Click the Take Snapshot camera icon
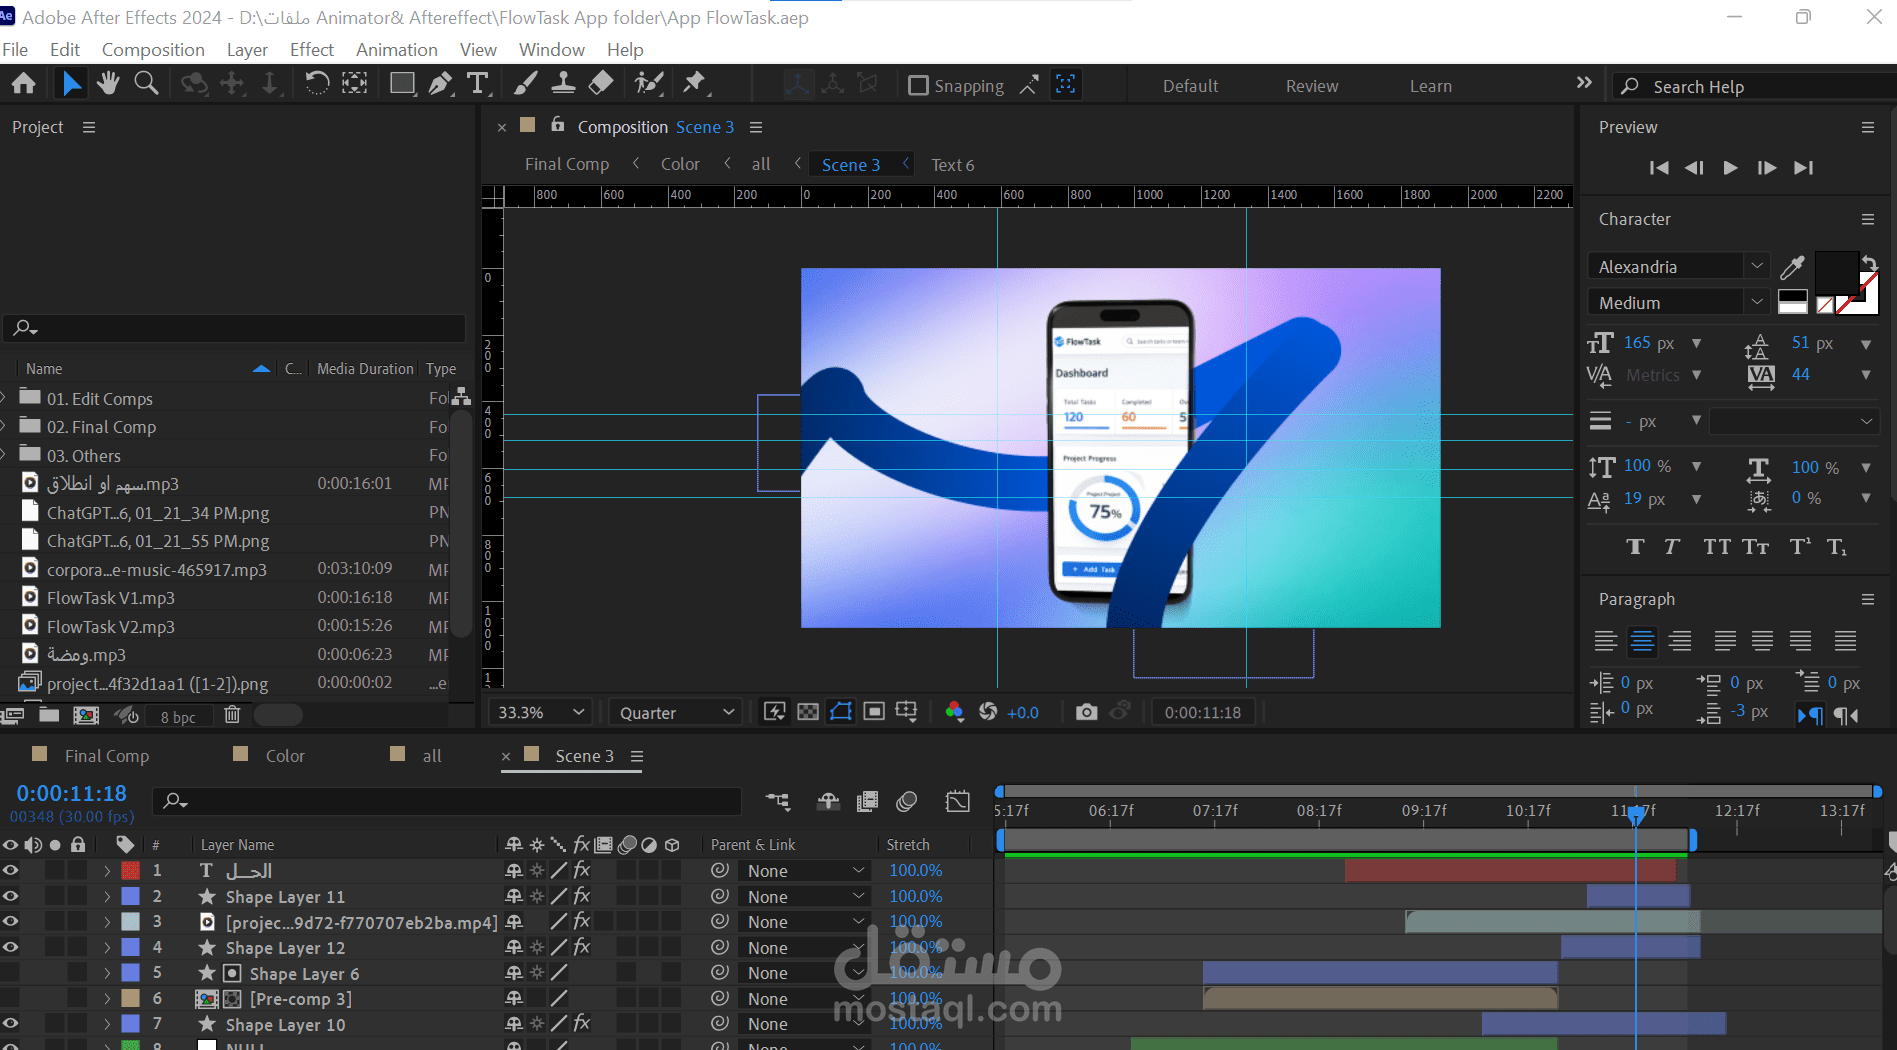The image size is (1897, 1050). [1086, 712]
